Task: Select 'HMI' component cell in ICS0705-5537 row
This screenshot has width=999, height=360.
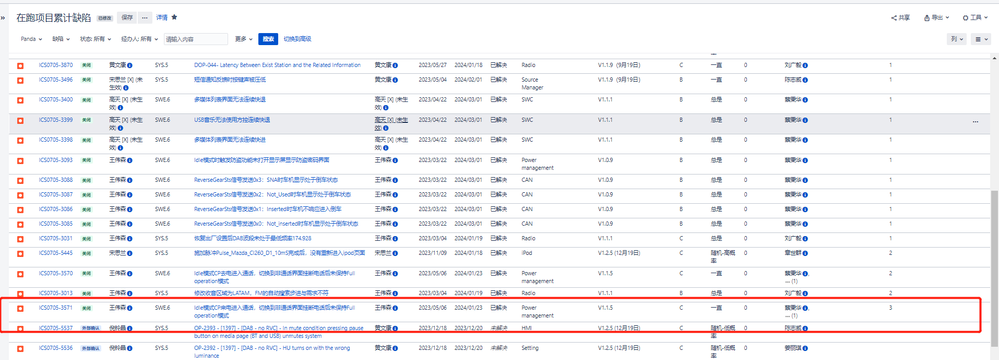Action: point(526,328)
